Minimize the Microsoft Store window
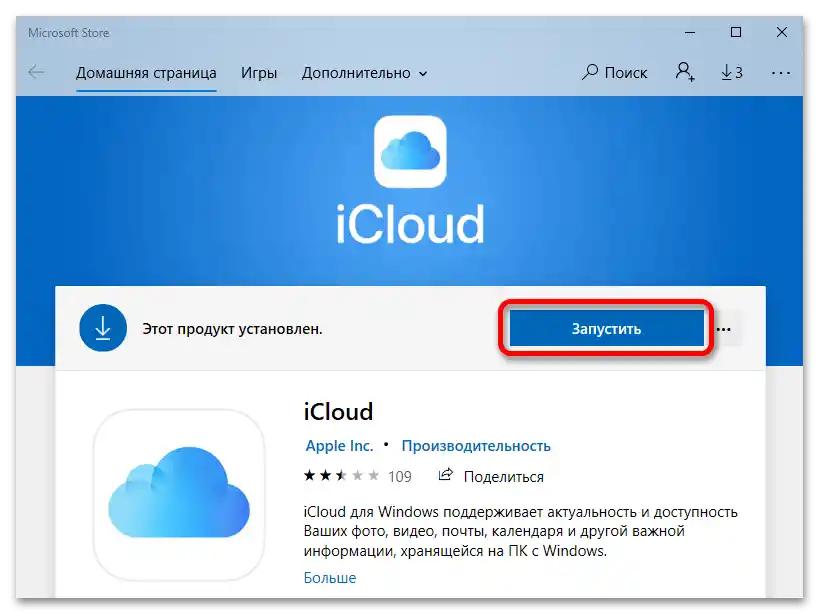The height and width of the screenshot is (614, 819). (x=690, y=32)
